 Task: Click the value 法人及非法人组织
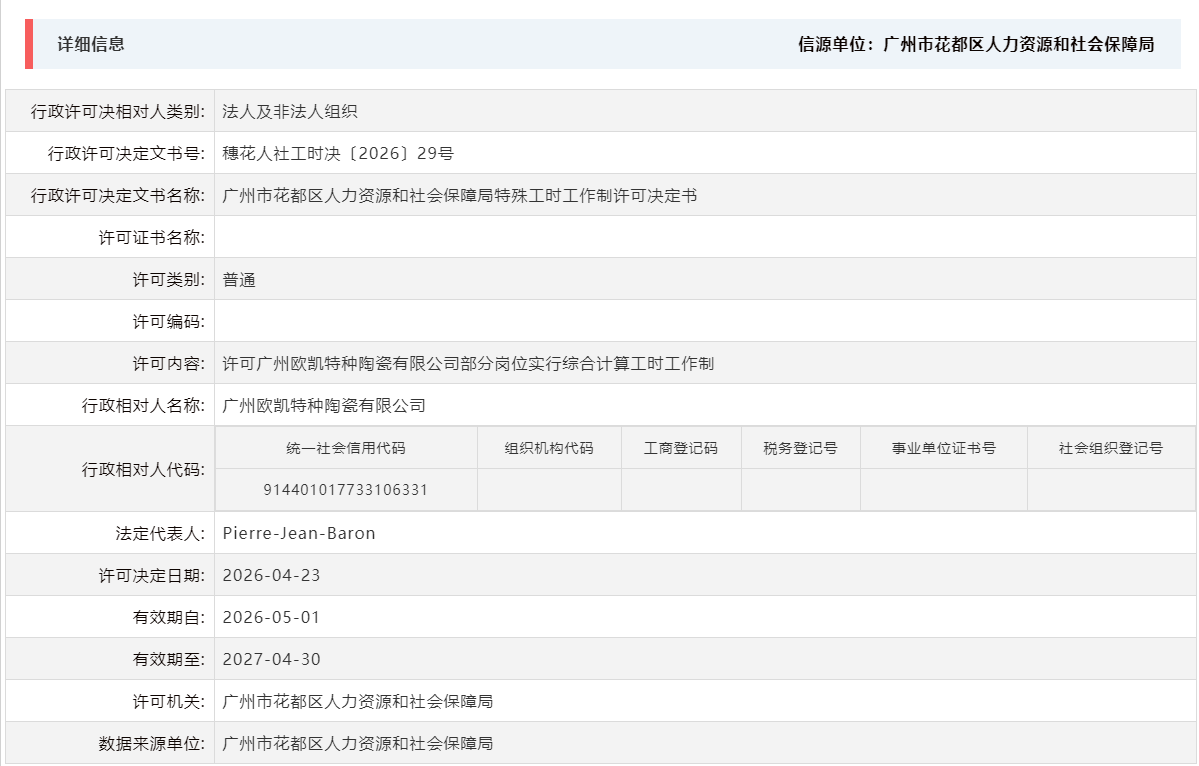tap(290, 112)
